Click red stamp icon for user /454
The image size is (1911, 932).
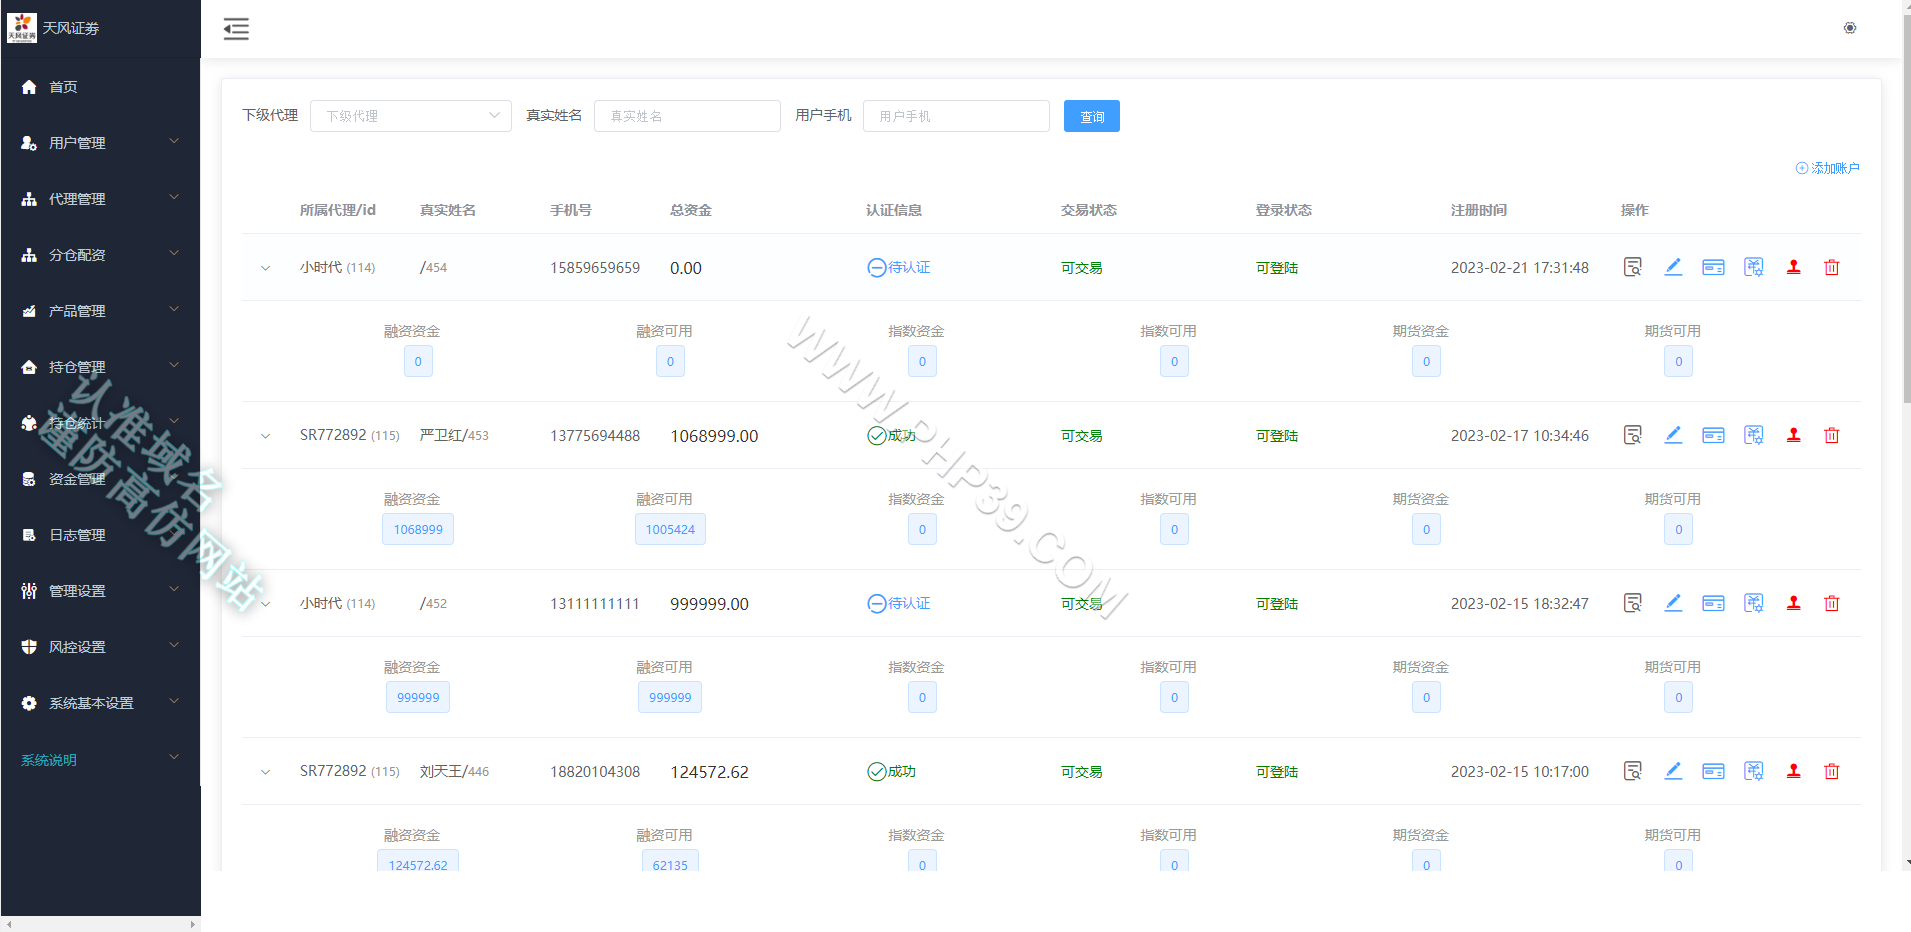[x=1794, y=267]
